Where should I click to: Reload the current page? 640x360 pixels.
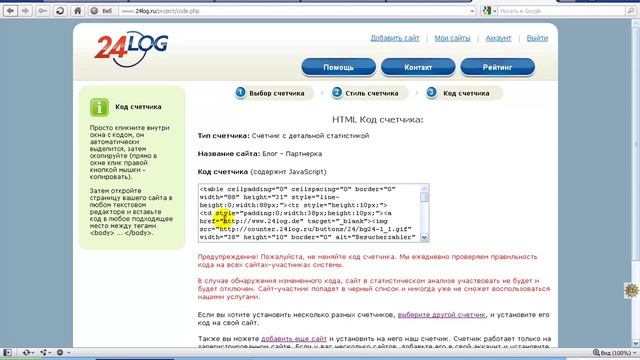[60, 11]
